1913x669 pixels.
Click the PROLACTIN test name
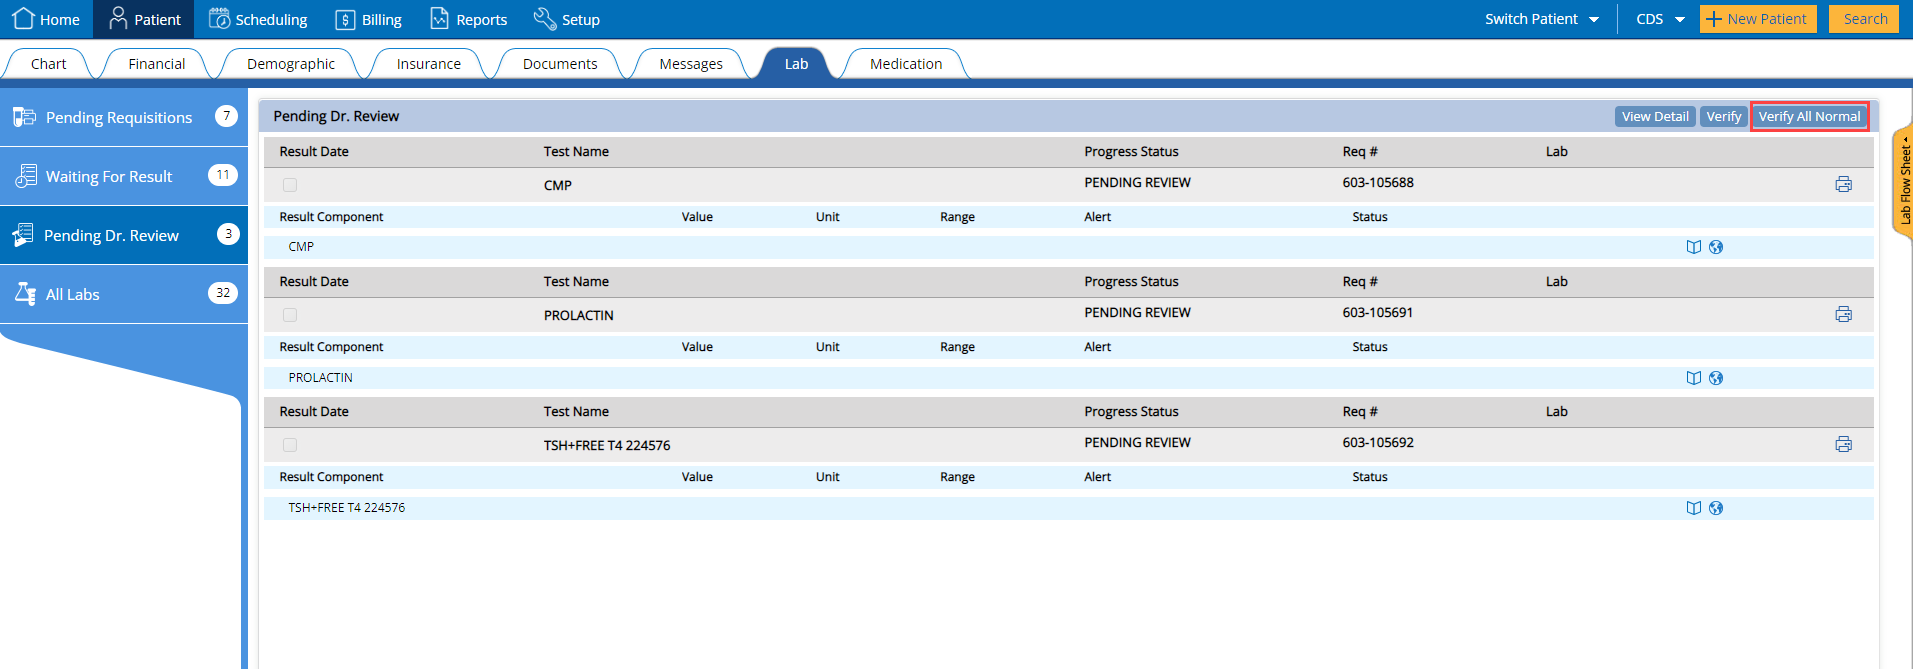(x=579, y=315)
